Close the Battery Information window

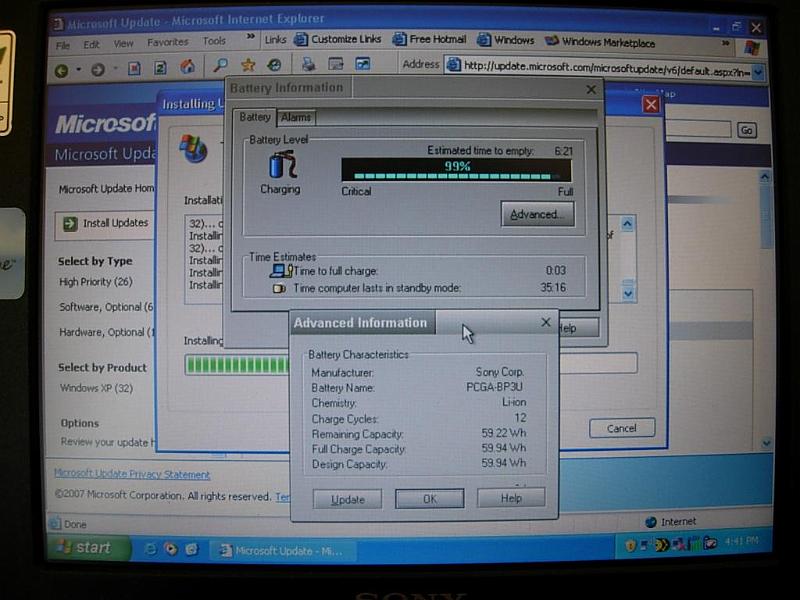point(591,90)
